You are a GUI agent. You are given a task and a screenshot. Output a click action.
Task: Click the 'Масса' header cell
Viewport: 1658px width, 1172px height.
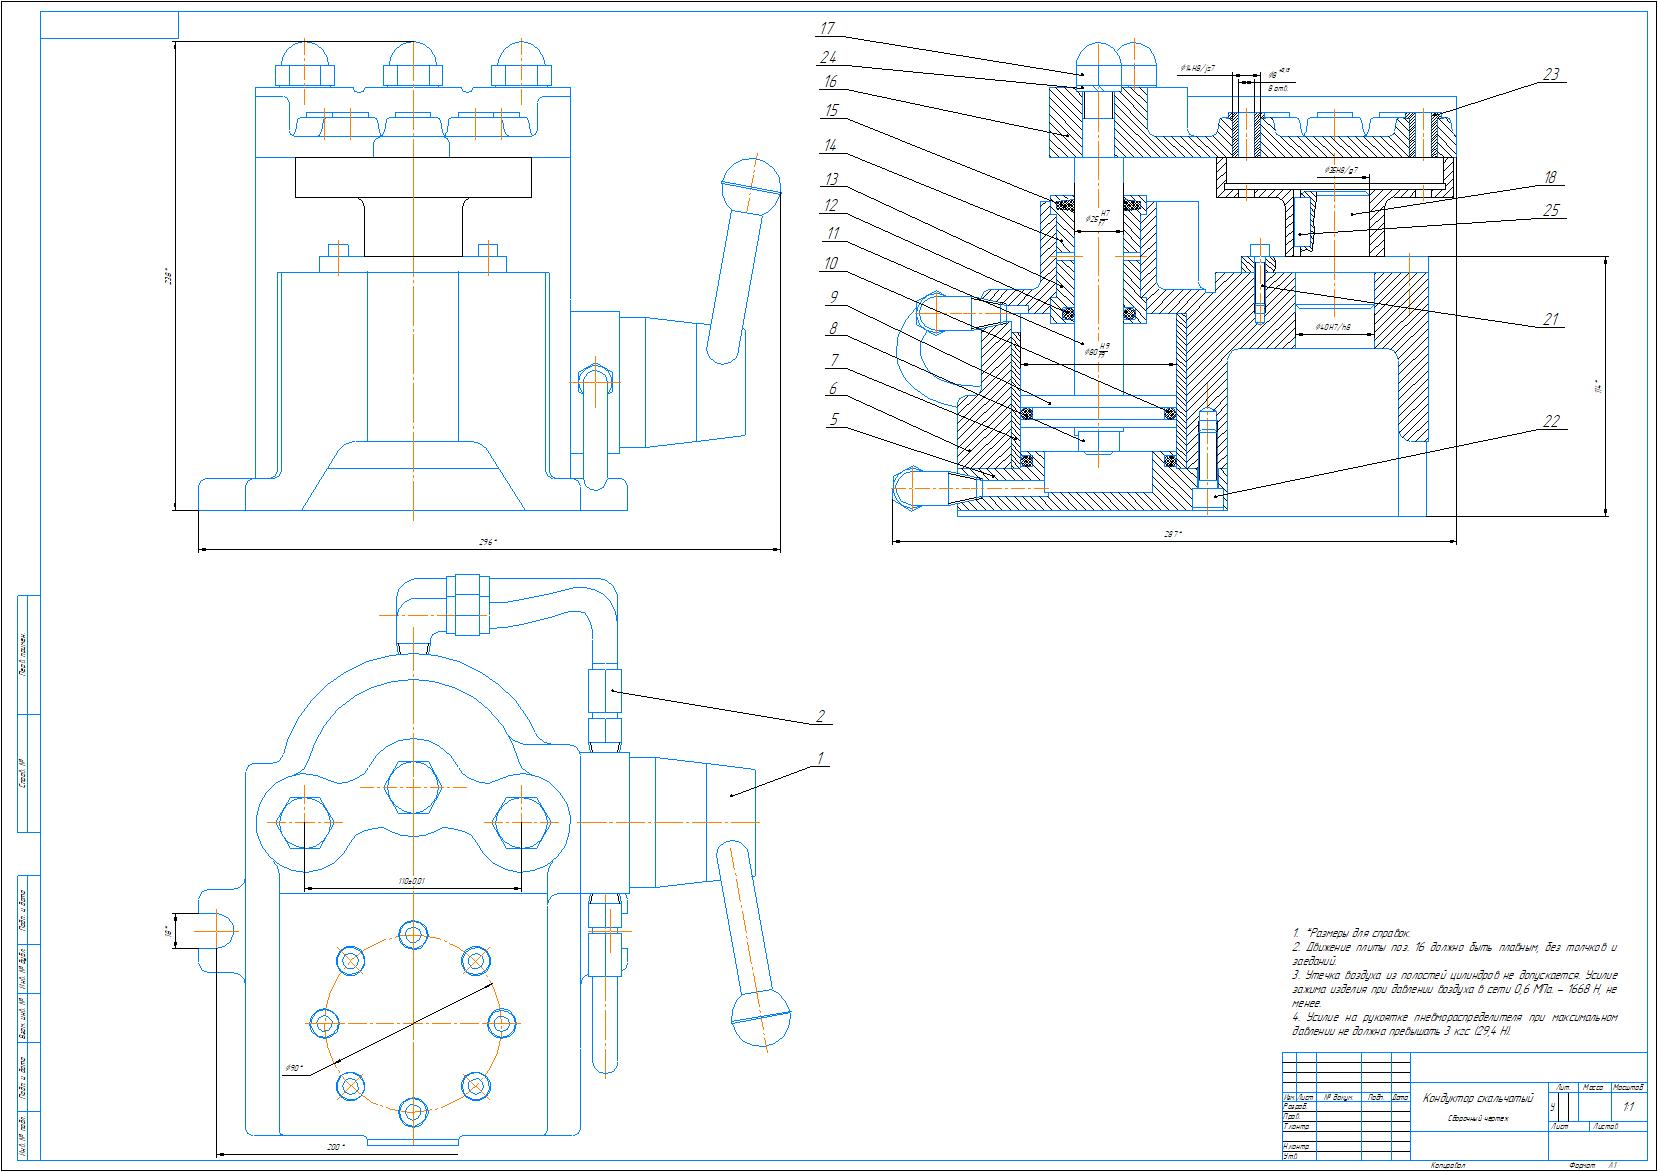click(x=1594, y=1086)
